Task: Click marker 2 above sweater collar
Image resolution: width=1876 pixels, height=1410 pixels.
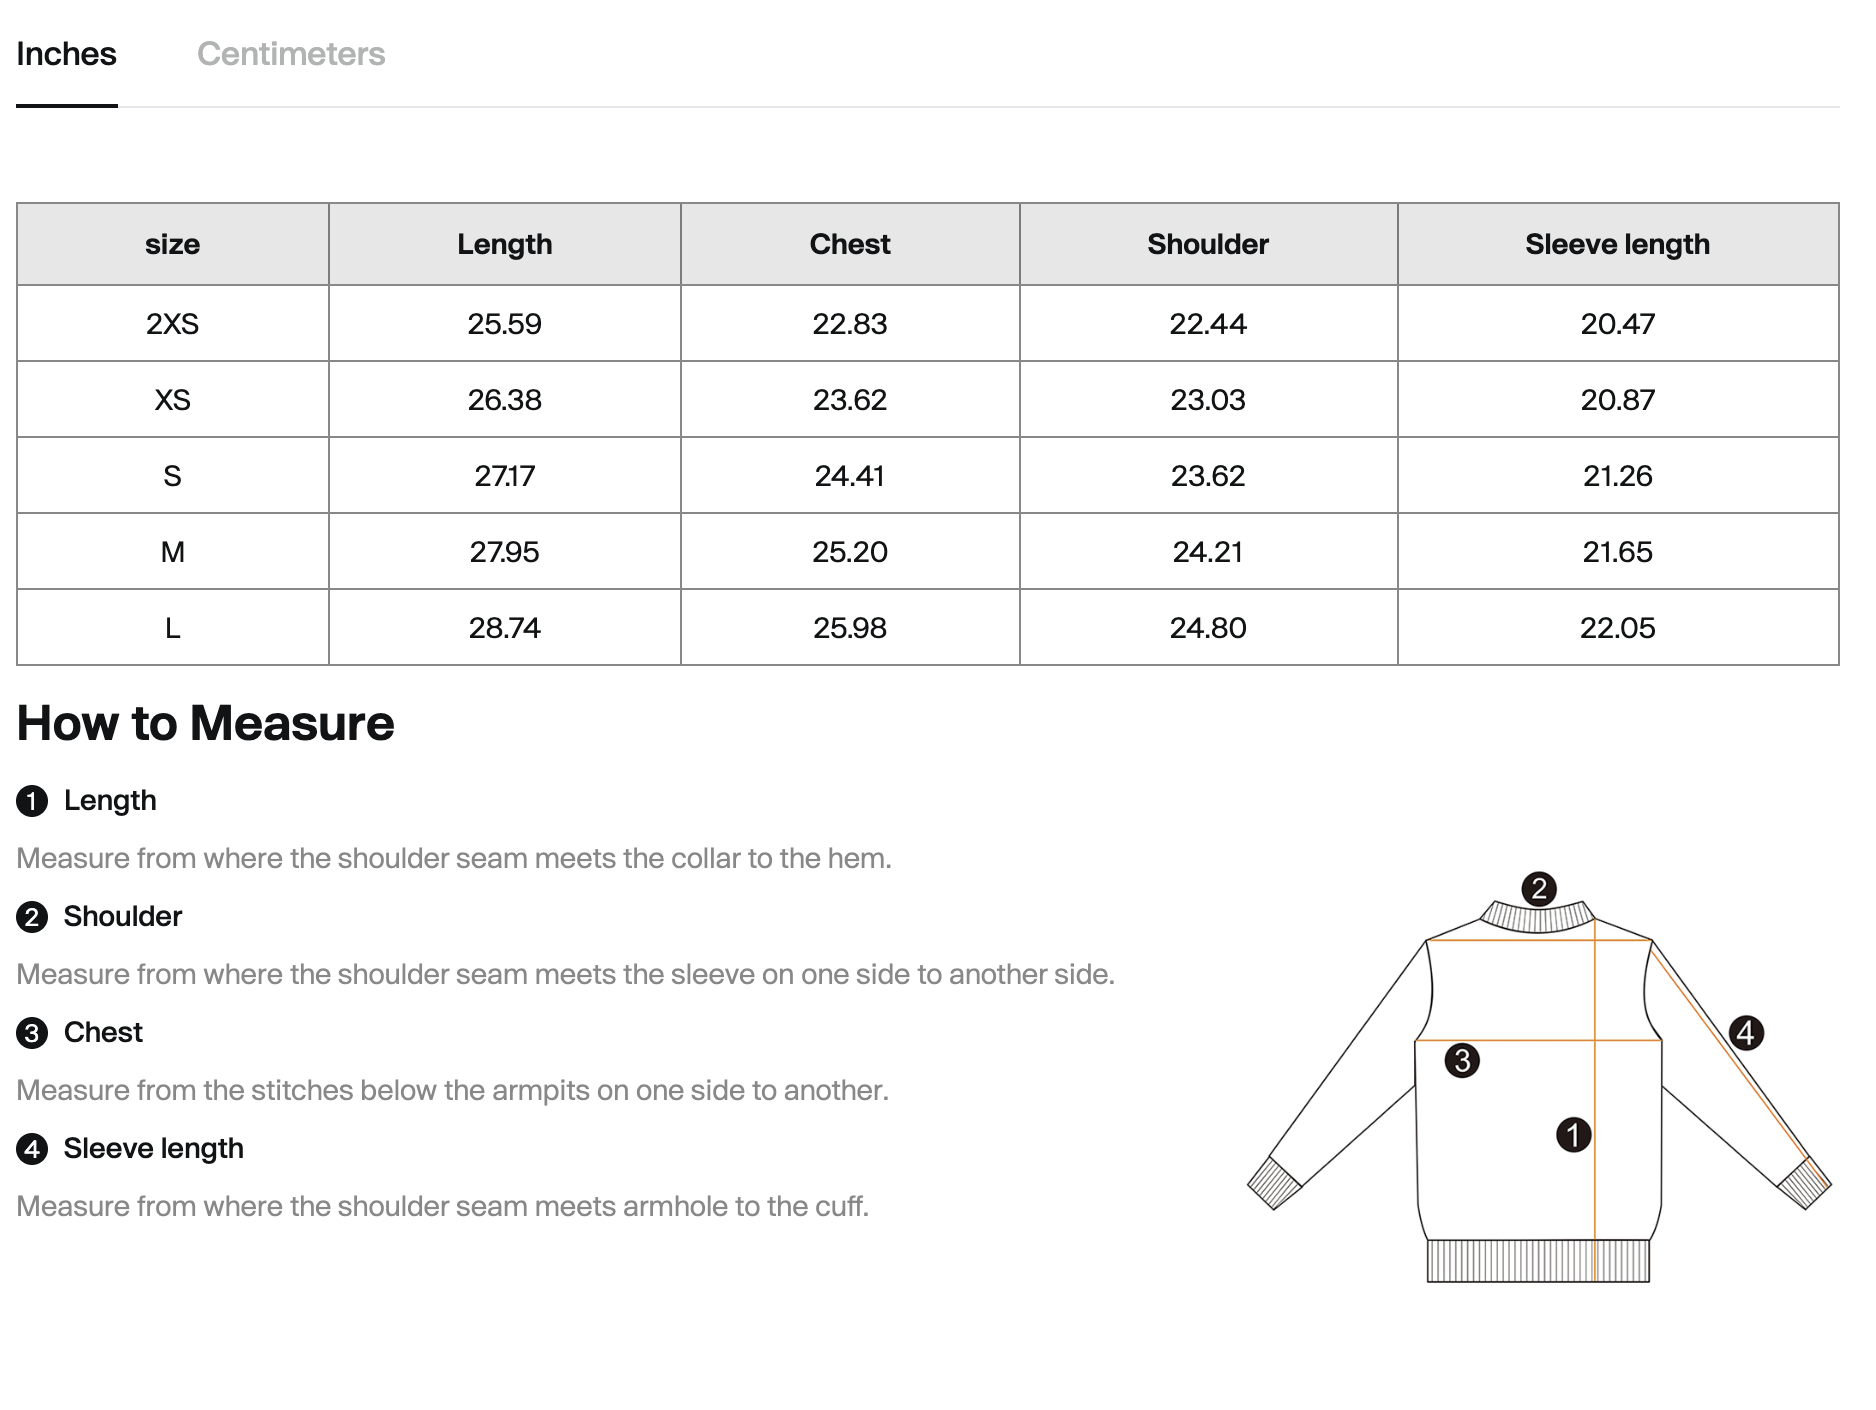Action: click(1539, 888)
